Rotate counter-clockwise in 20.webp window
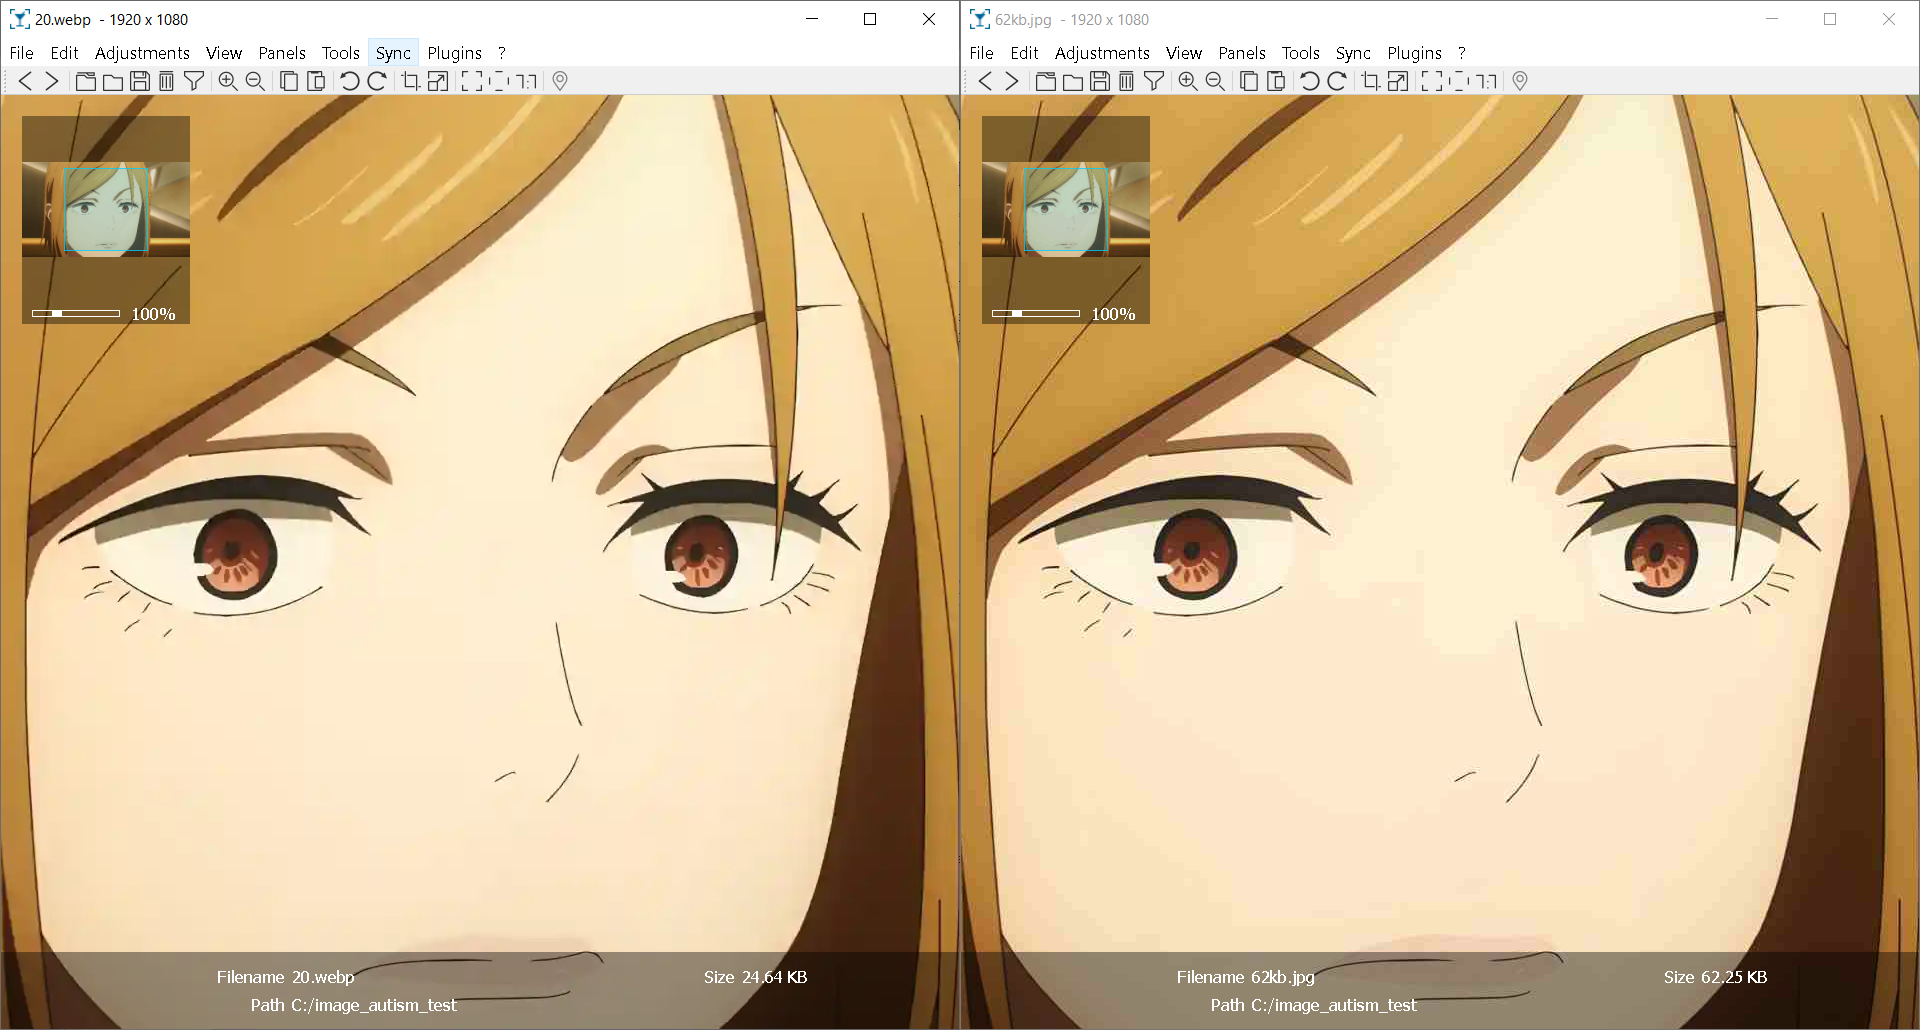The image size is (1920, 1030). (349, 81)
